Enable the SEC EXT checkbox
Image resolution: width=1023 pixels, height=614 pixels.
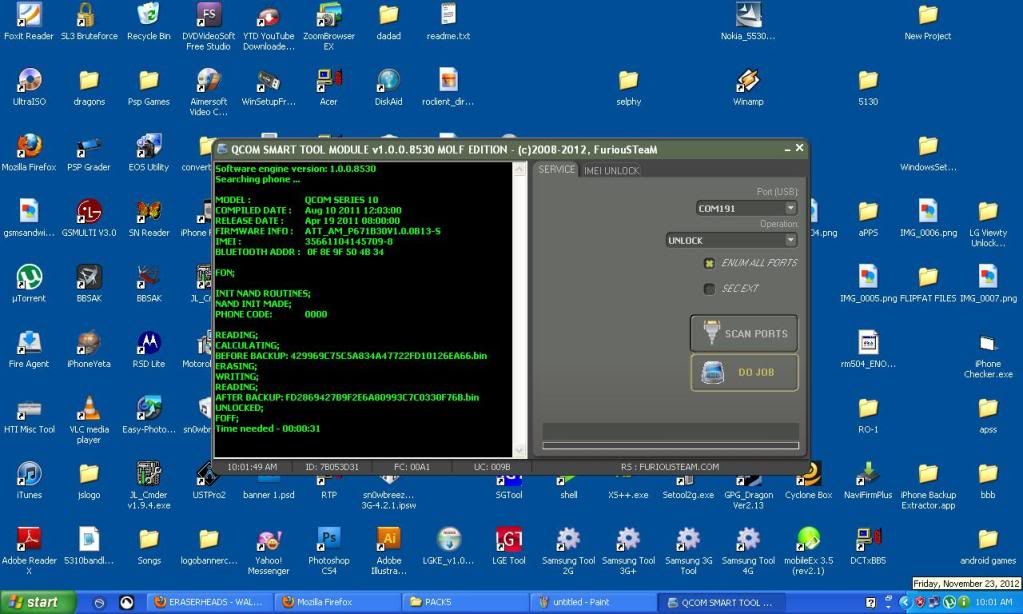click(710, 289)
